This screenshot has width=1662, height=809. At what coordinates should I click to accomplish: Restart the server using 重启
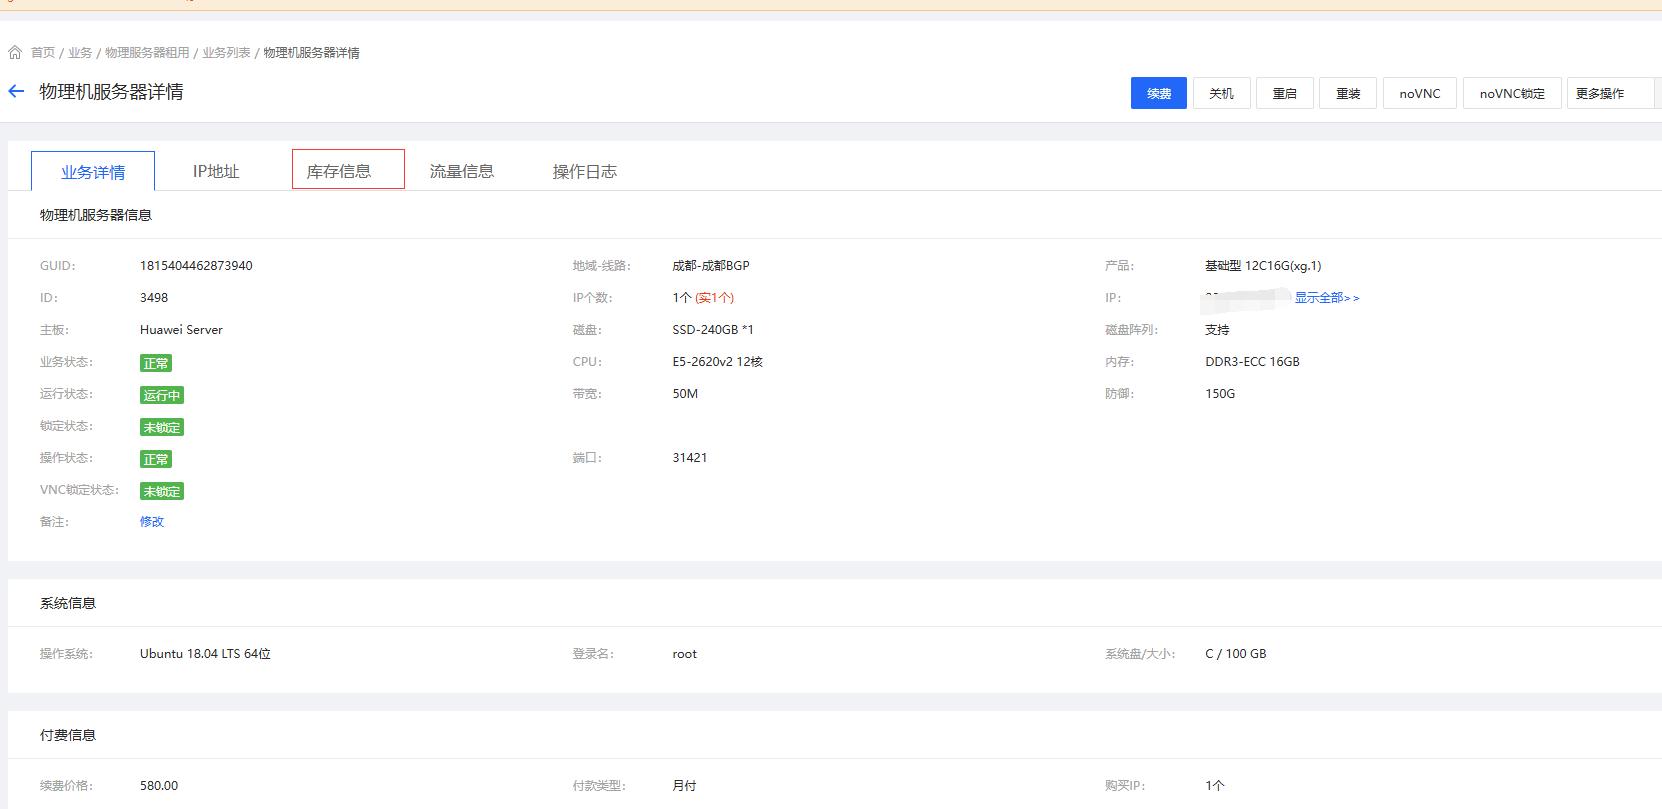1284,93
